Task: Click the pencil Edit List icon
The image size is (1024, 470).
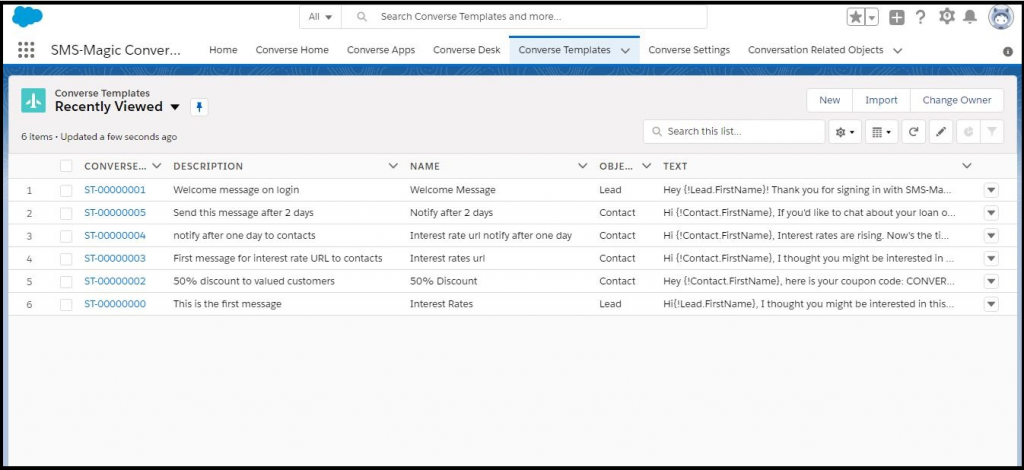Action: pos(941,132)
